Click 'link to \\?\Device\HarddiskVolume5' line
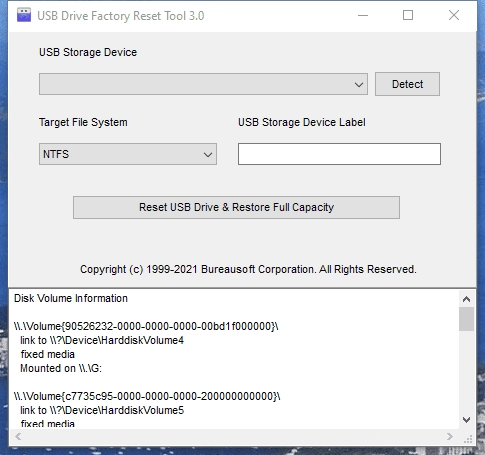 [102, 410]
